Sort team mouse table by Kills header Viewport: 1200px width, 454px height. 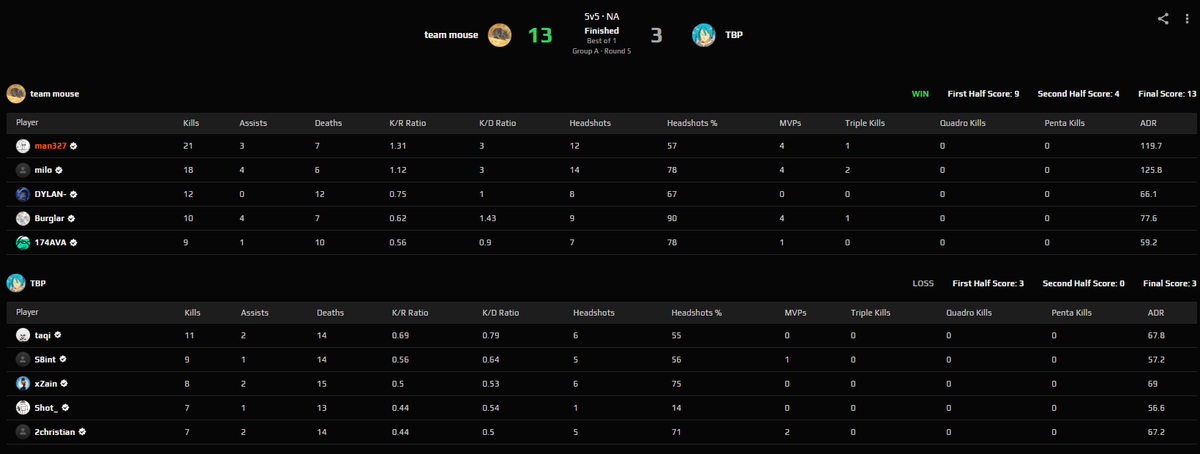coord(191,123)
